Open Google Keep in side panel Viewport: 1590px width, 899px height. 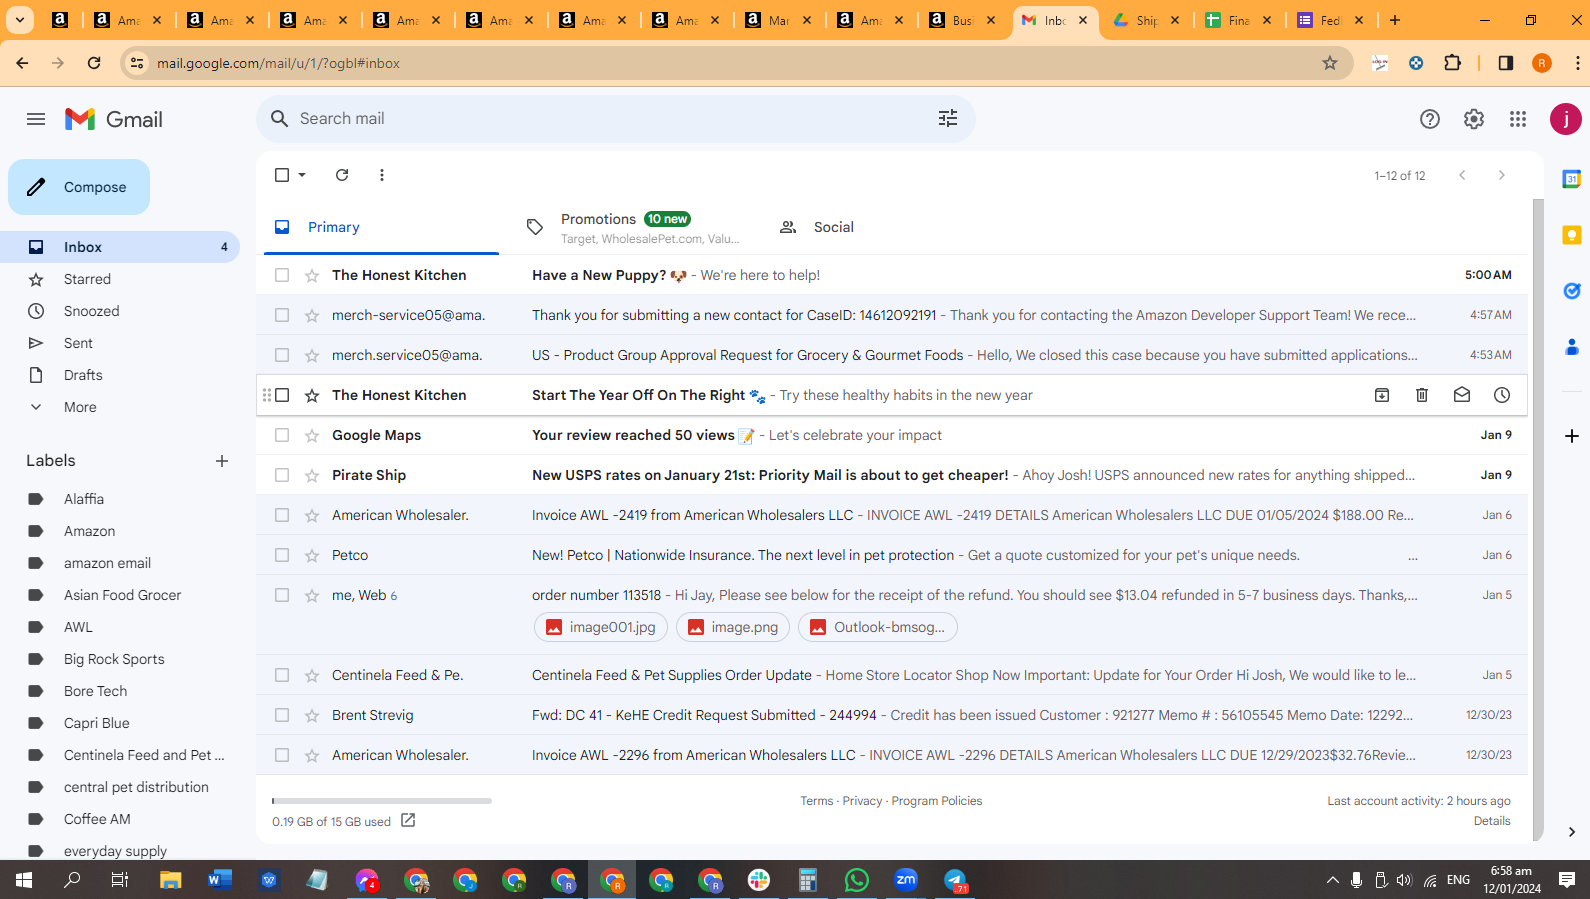1572,235
